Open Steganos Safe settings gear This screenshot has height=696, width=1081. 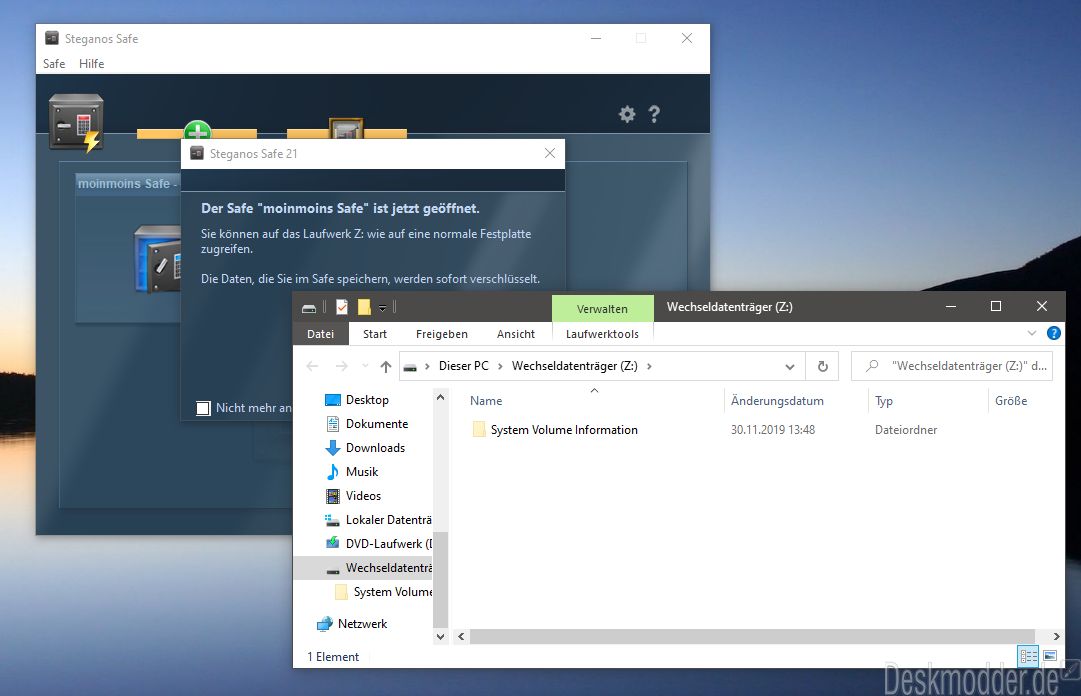627,114
